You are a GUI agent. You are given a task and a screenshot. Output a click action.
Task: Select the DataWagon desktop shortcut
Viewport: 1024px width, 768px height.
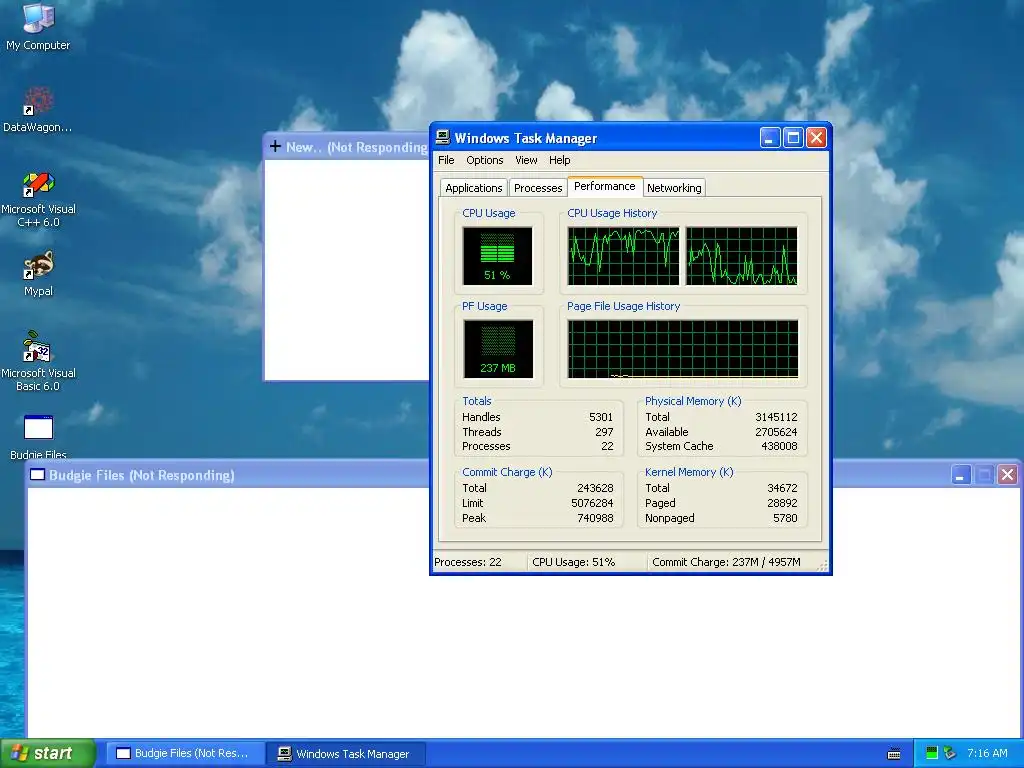pyautogui.click(x=38, y=110)
